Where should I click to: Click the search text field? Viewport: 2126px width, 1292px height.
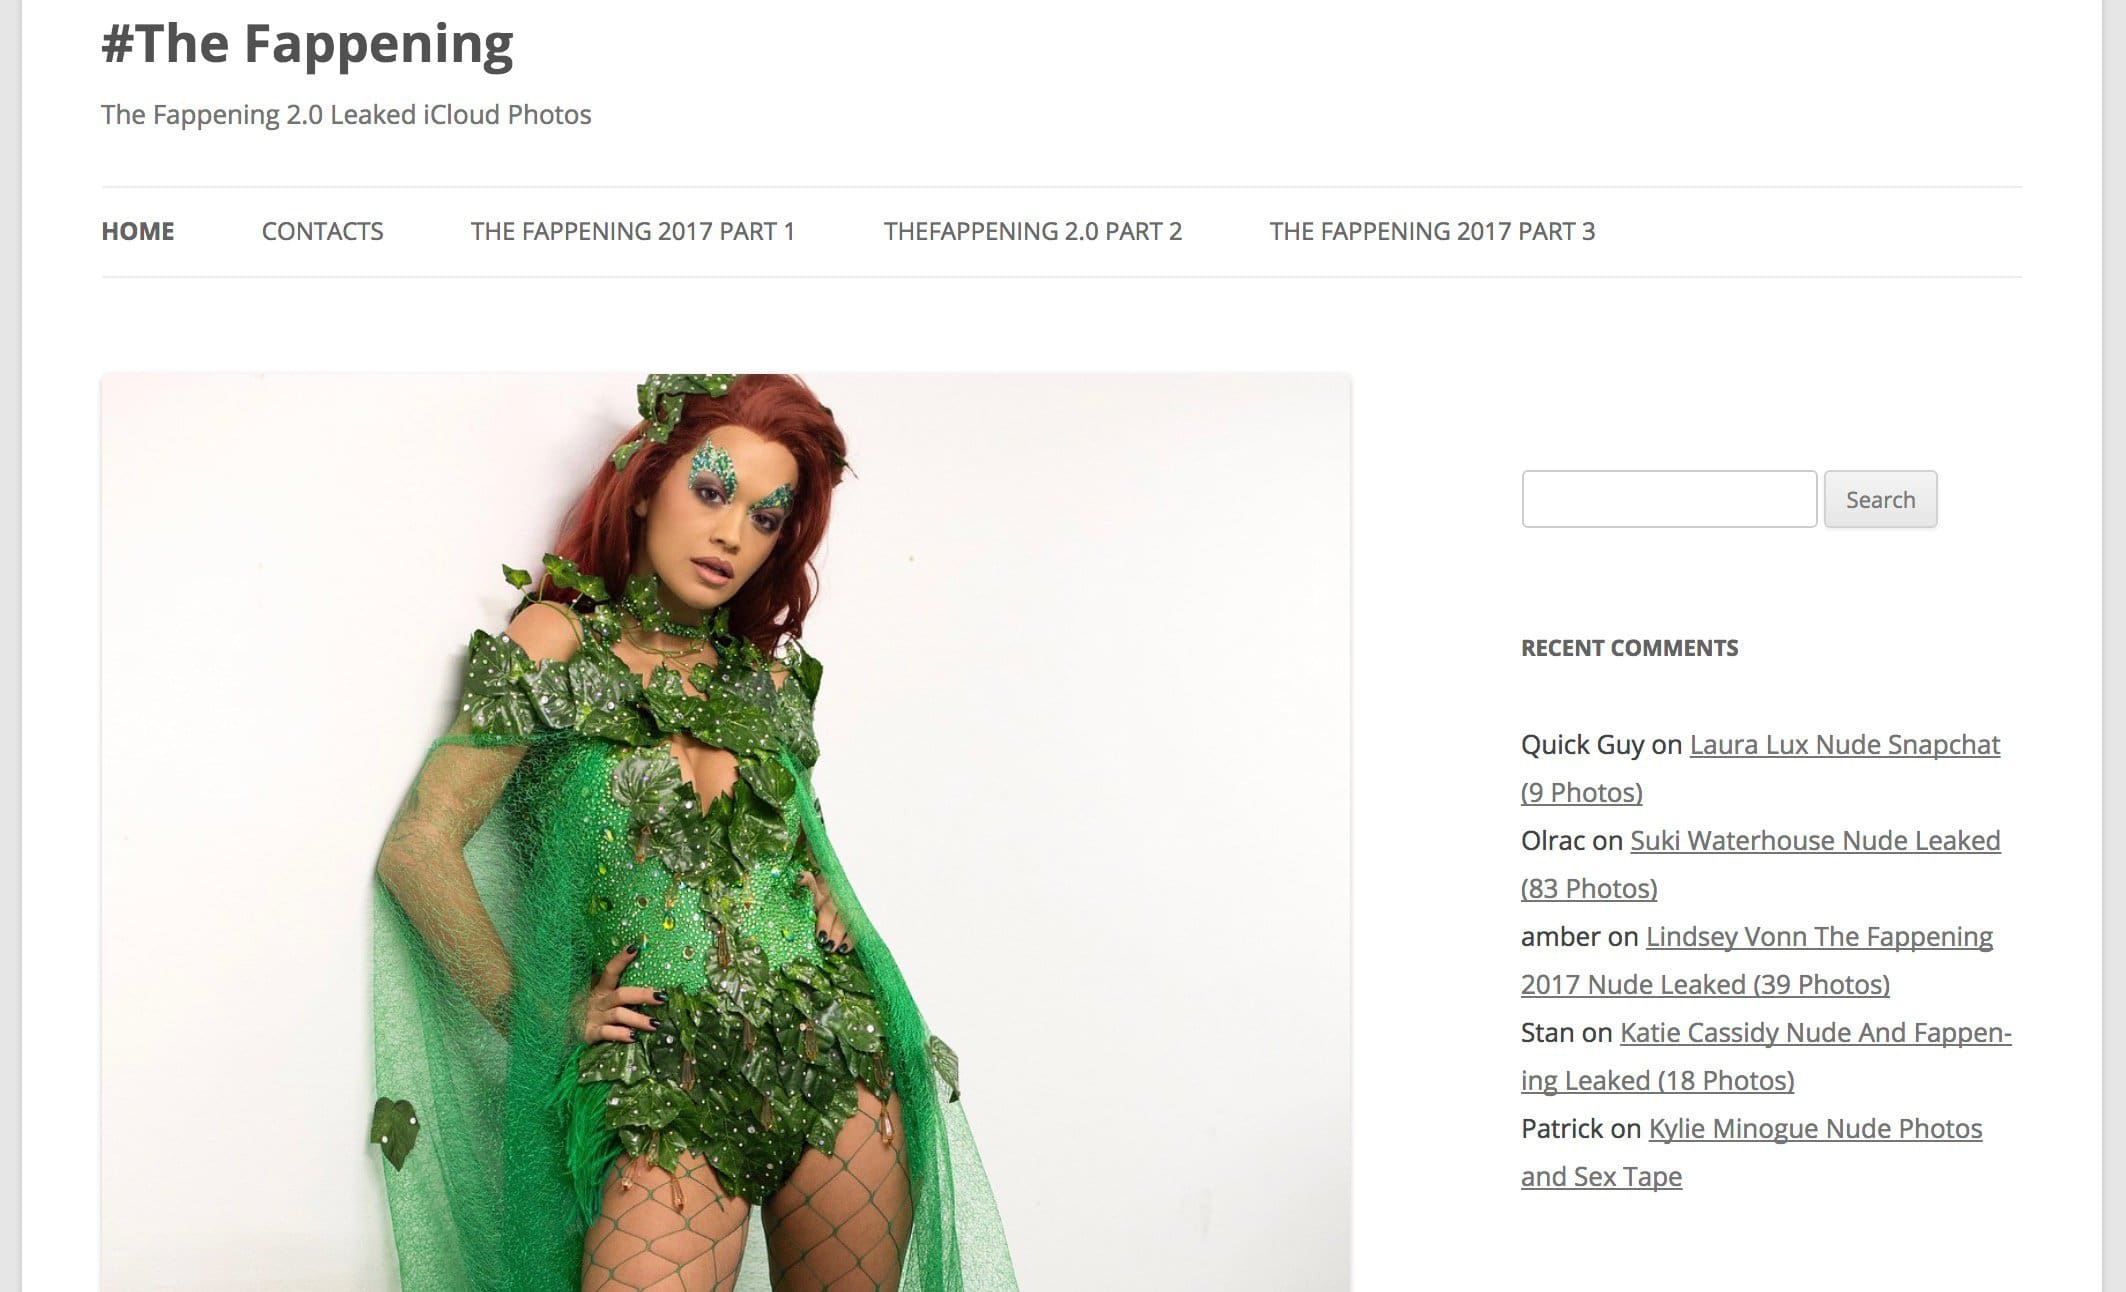1669,499
